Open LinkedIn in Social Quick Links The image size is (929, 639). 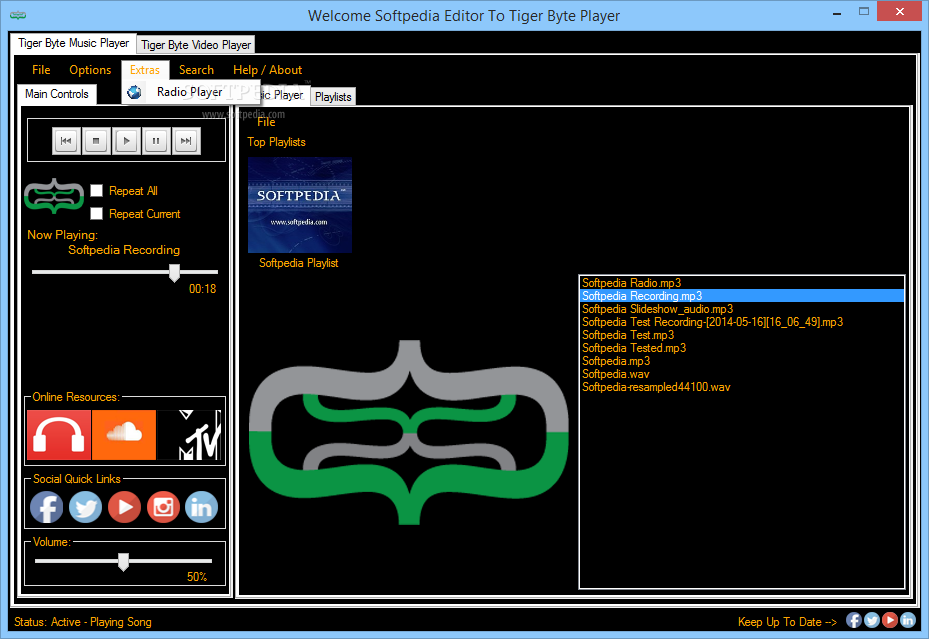[x=201, y=508]
